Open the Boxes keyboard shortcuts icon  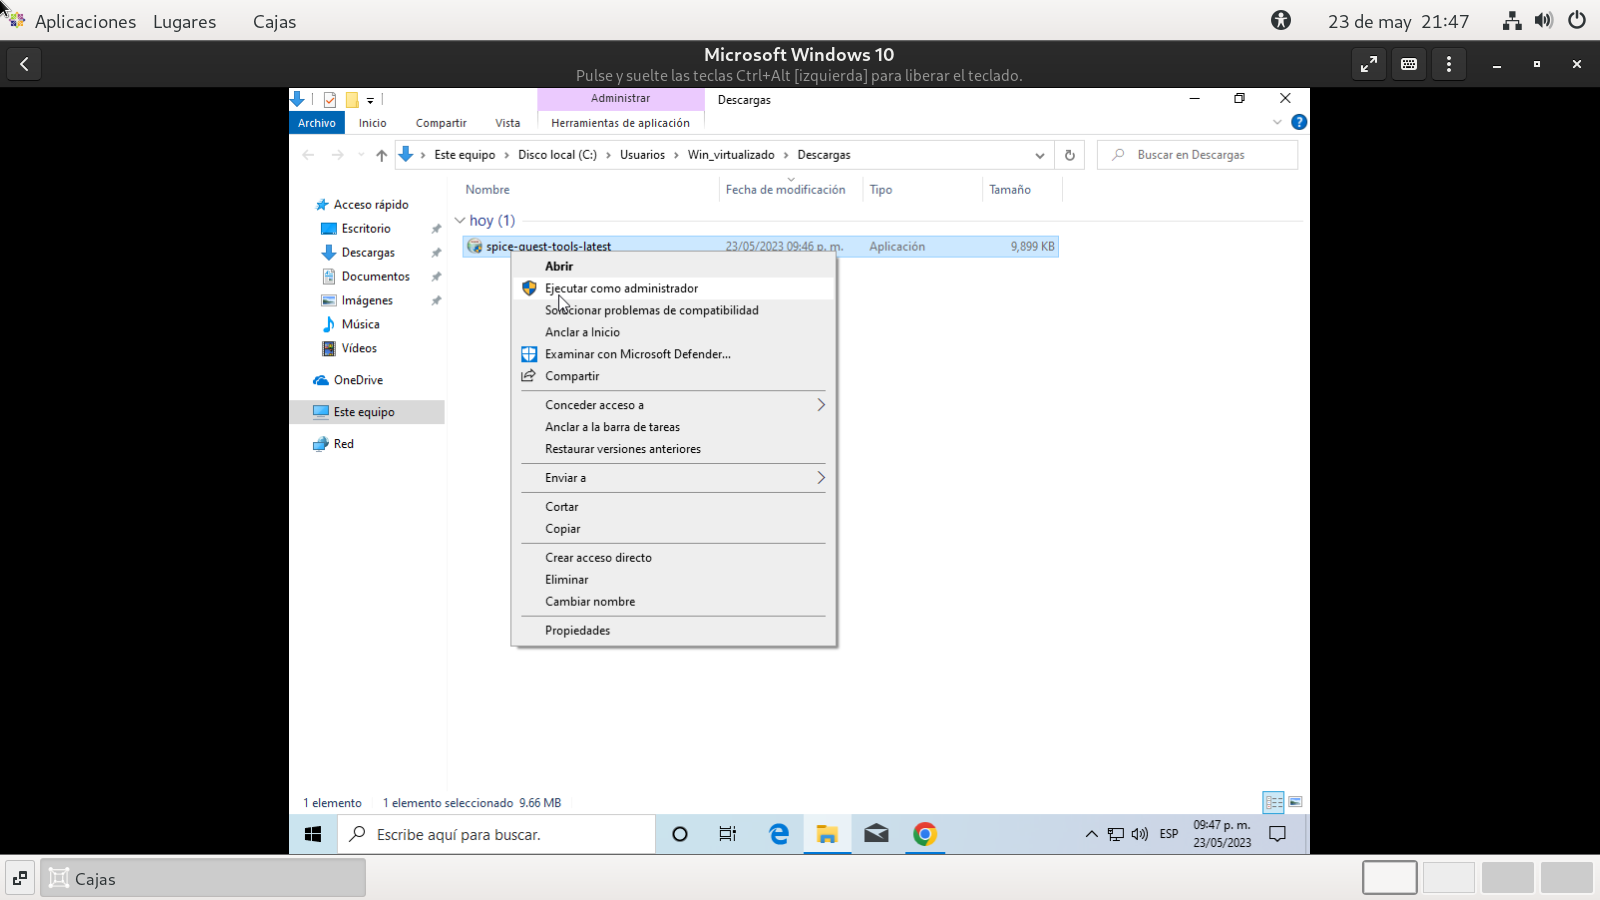coord(1409,64)
